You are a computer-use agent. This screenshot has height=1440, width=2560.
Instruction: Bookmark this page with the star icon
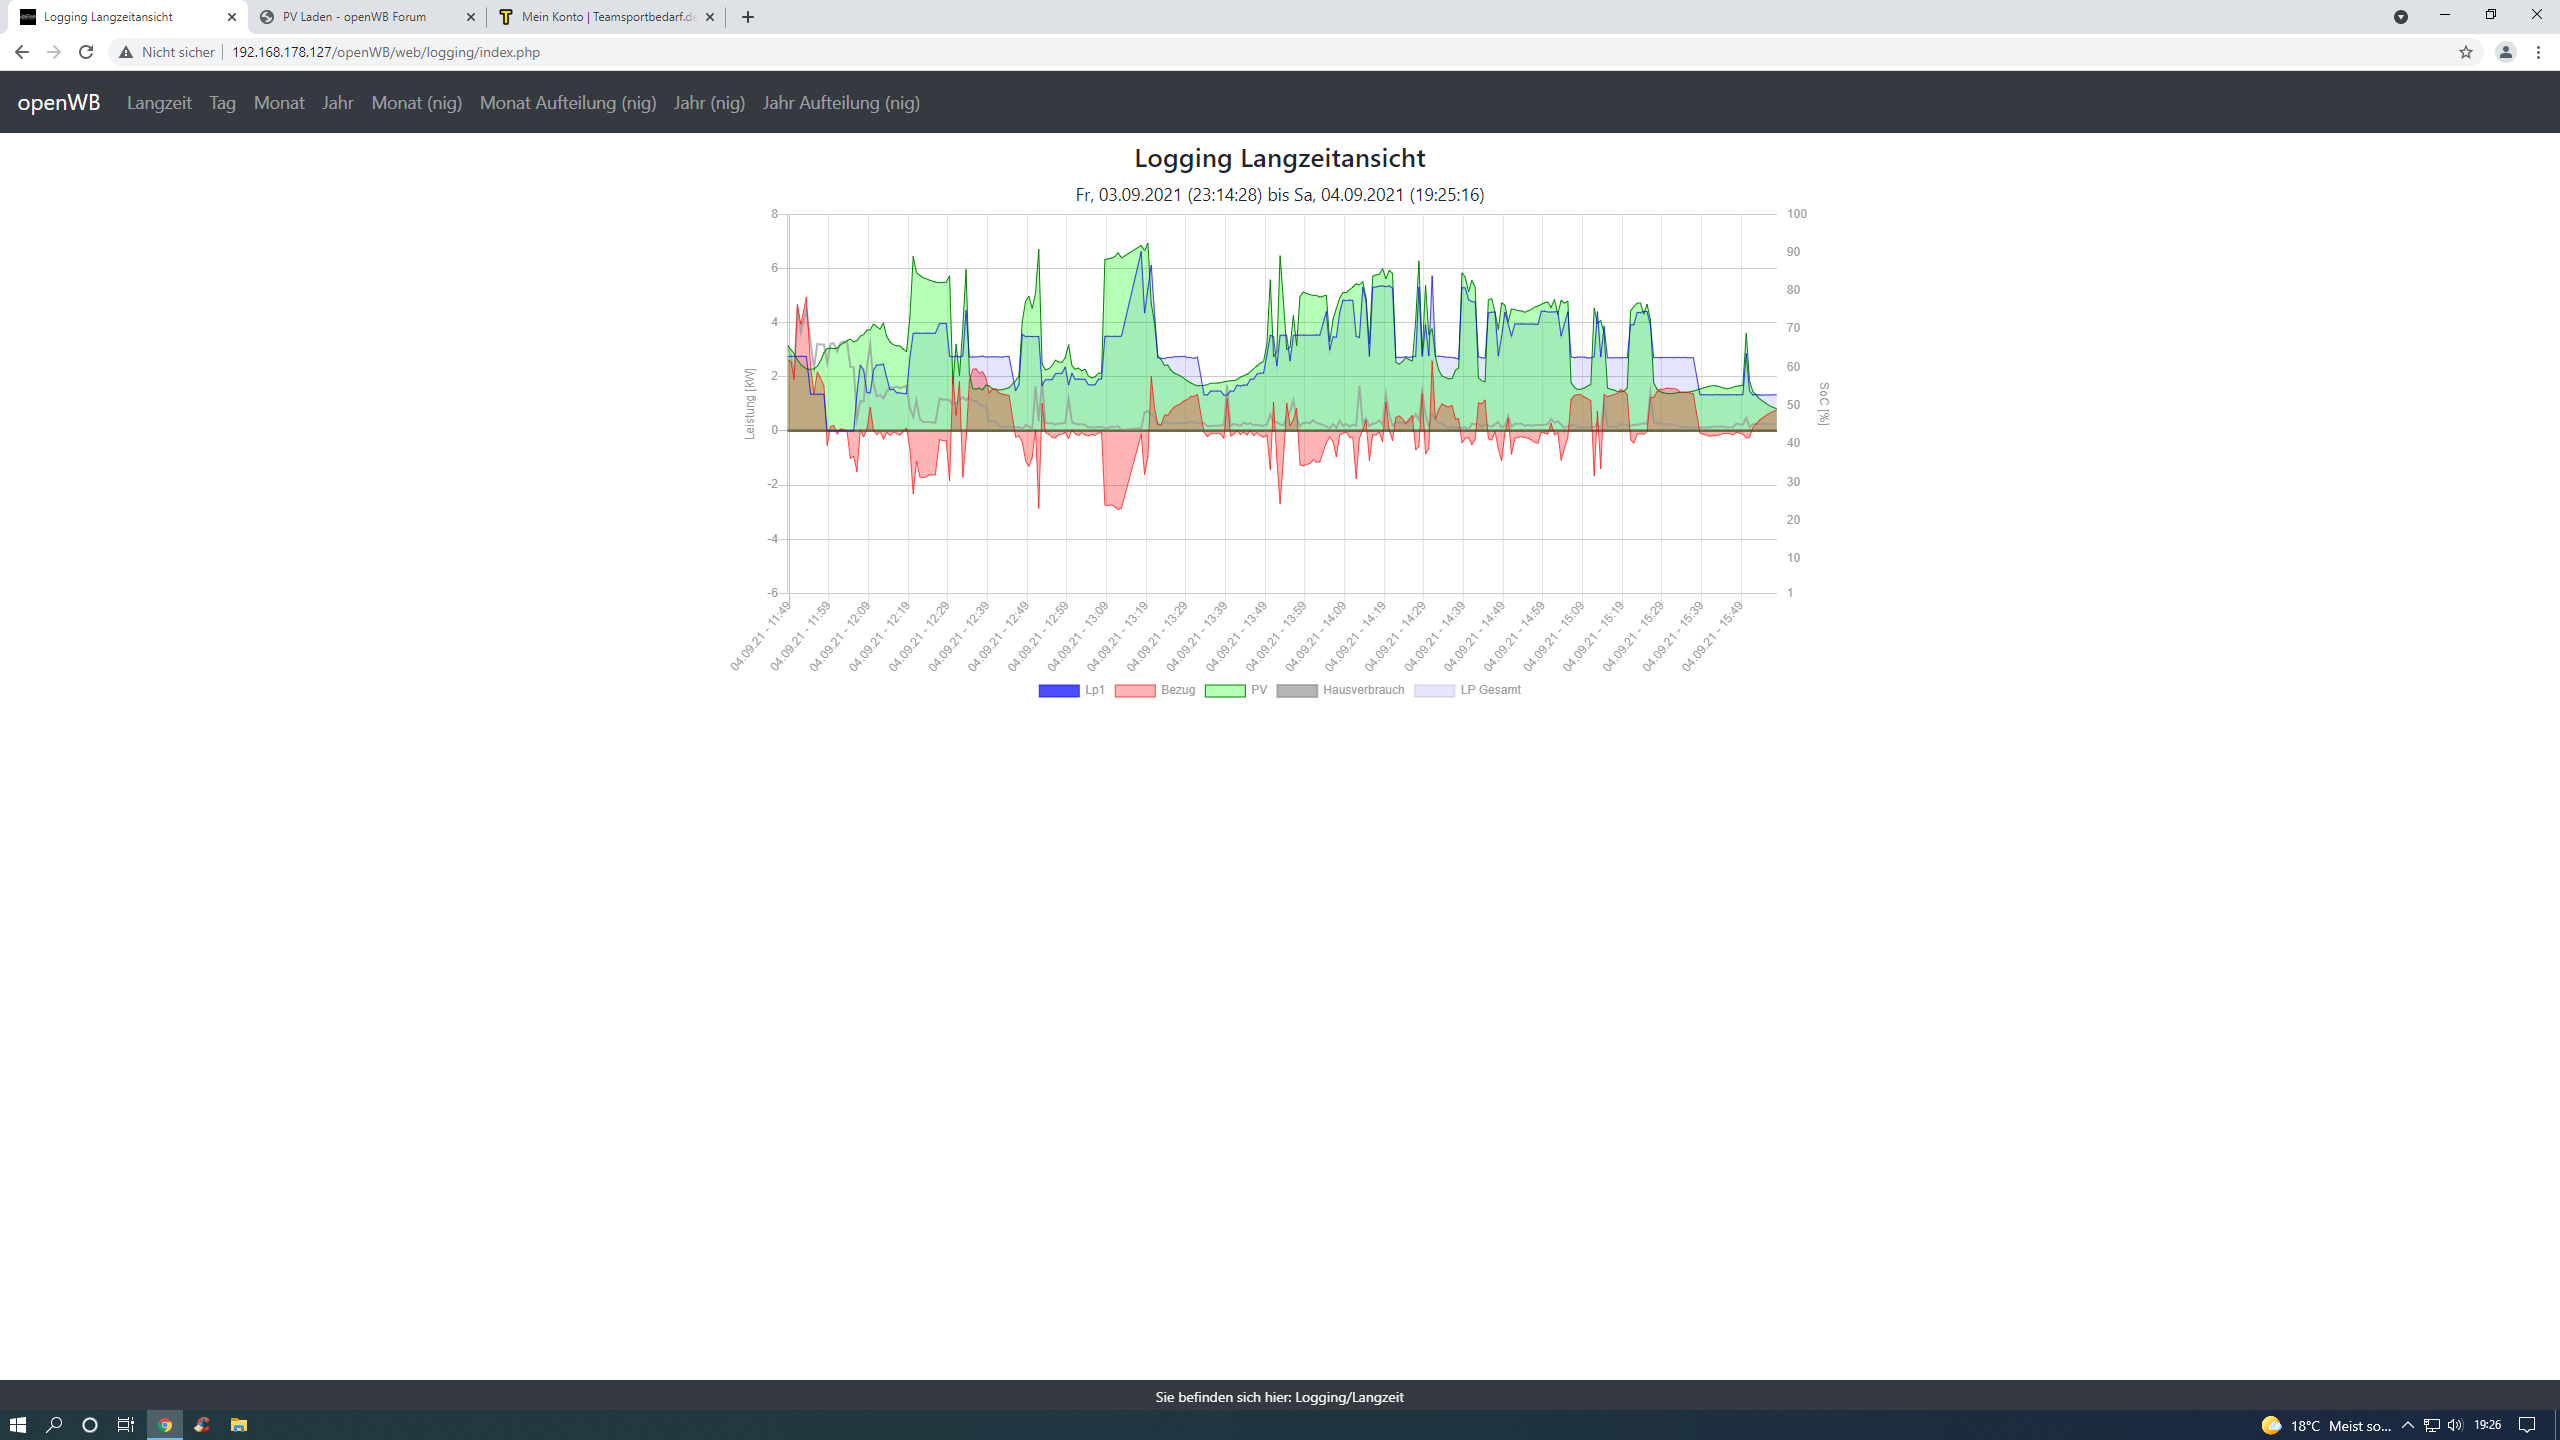(x=2466, y=52)
